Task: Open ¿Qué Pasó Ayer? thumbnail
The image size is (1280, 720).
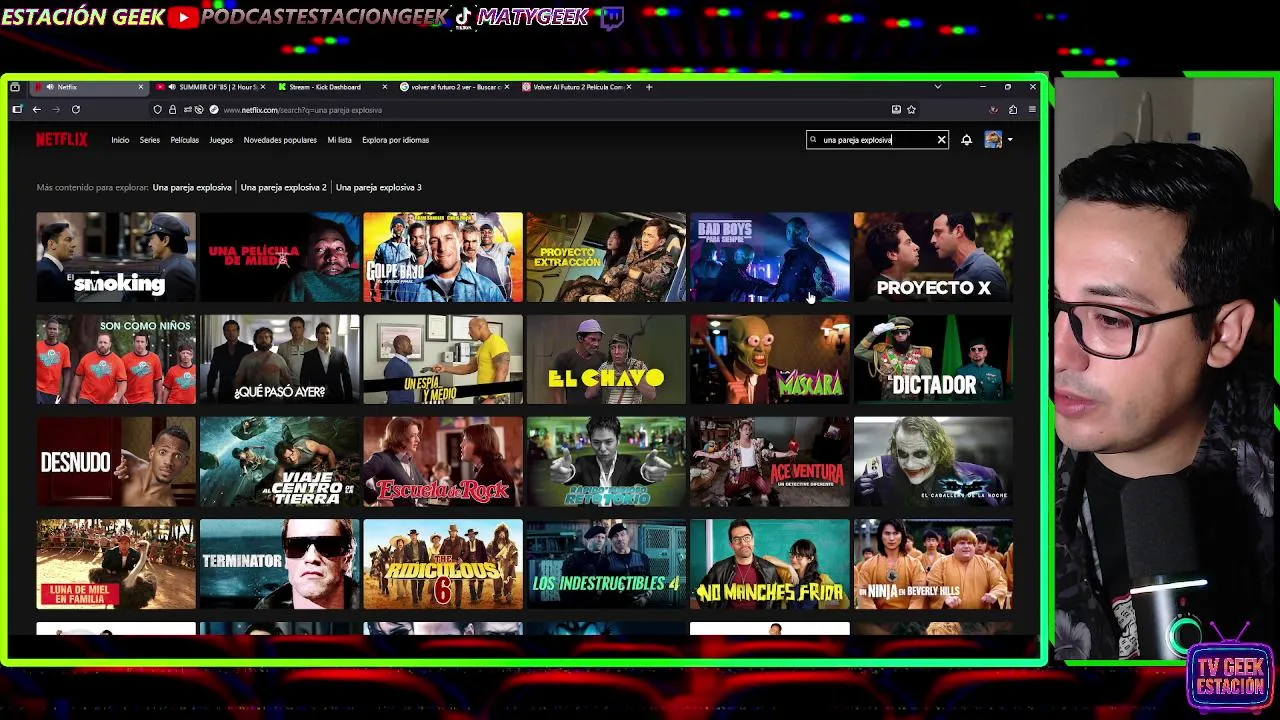Action: click(x=279, y=360)
